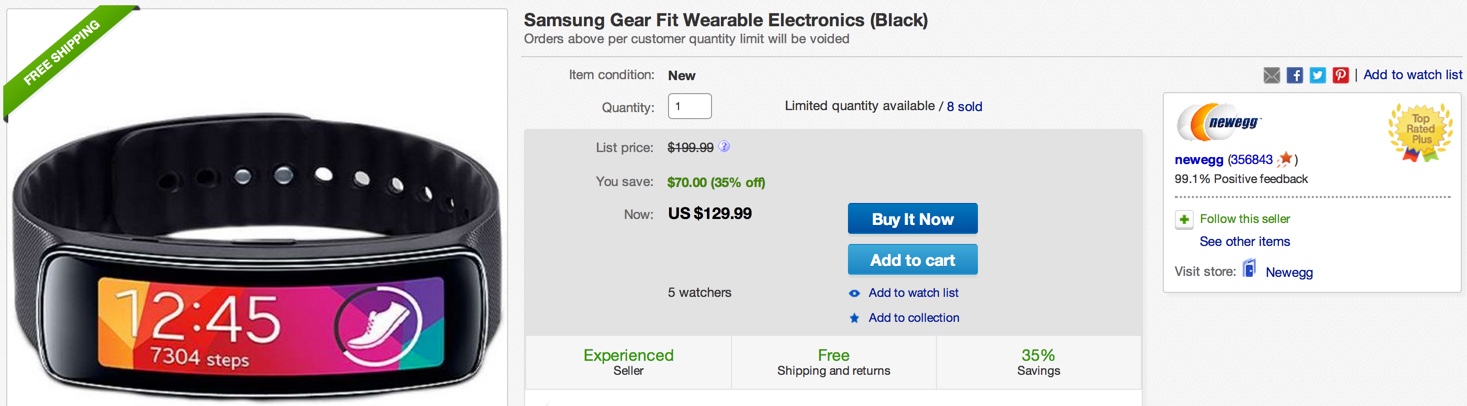Image resolution: width=1467 pixels, height=406 pixels.
Task: Click the Quantity input field
Action: (689, 106)
